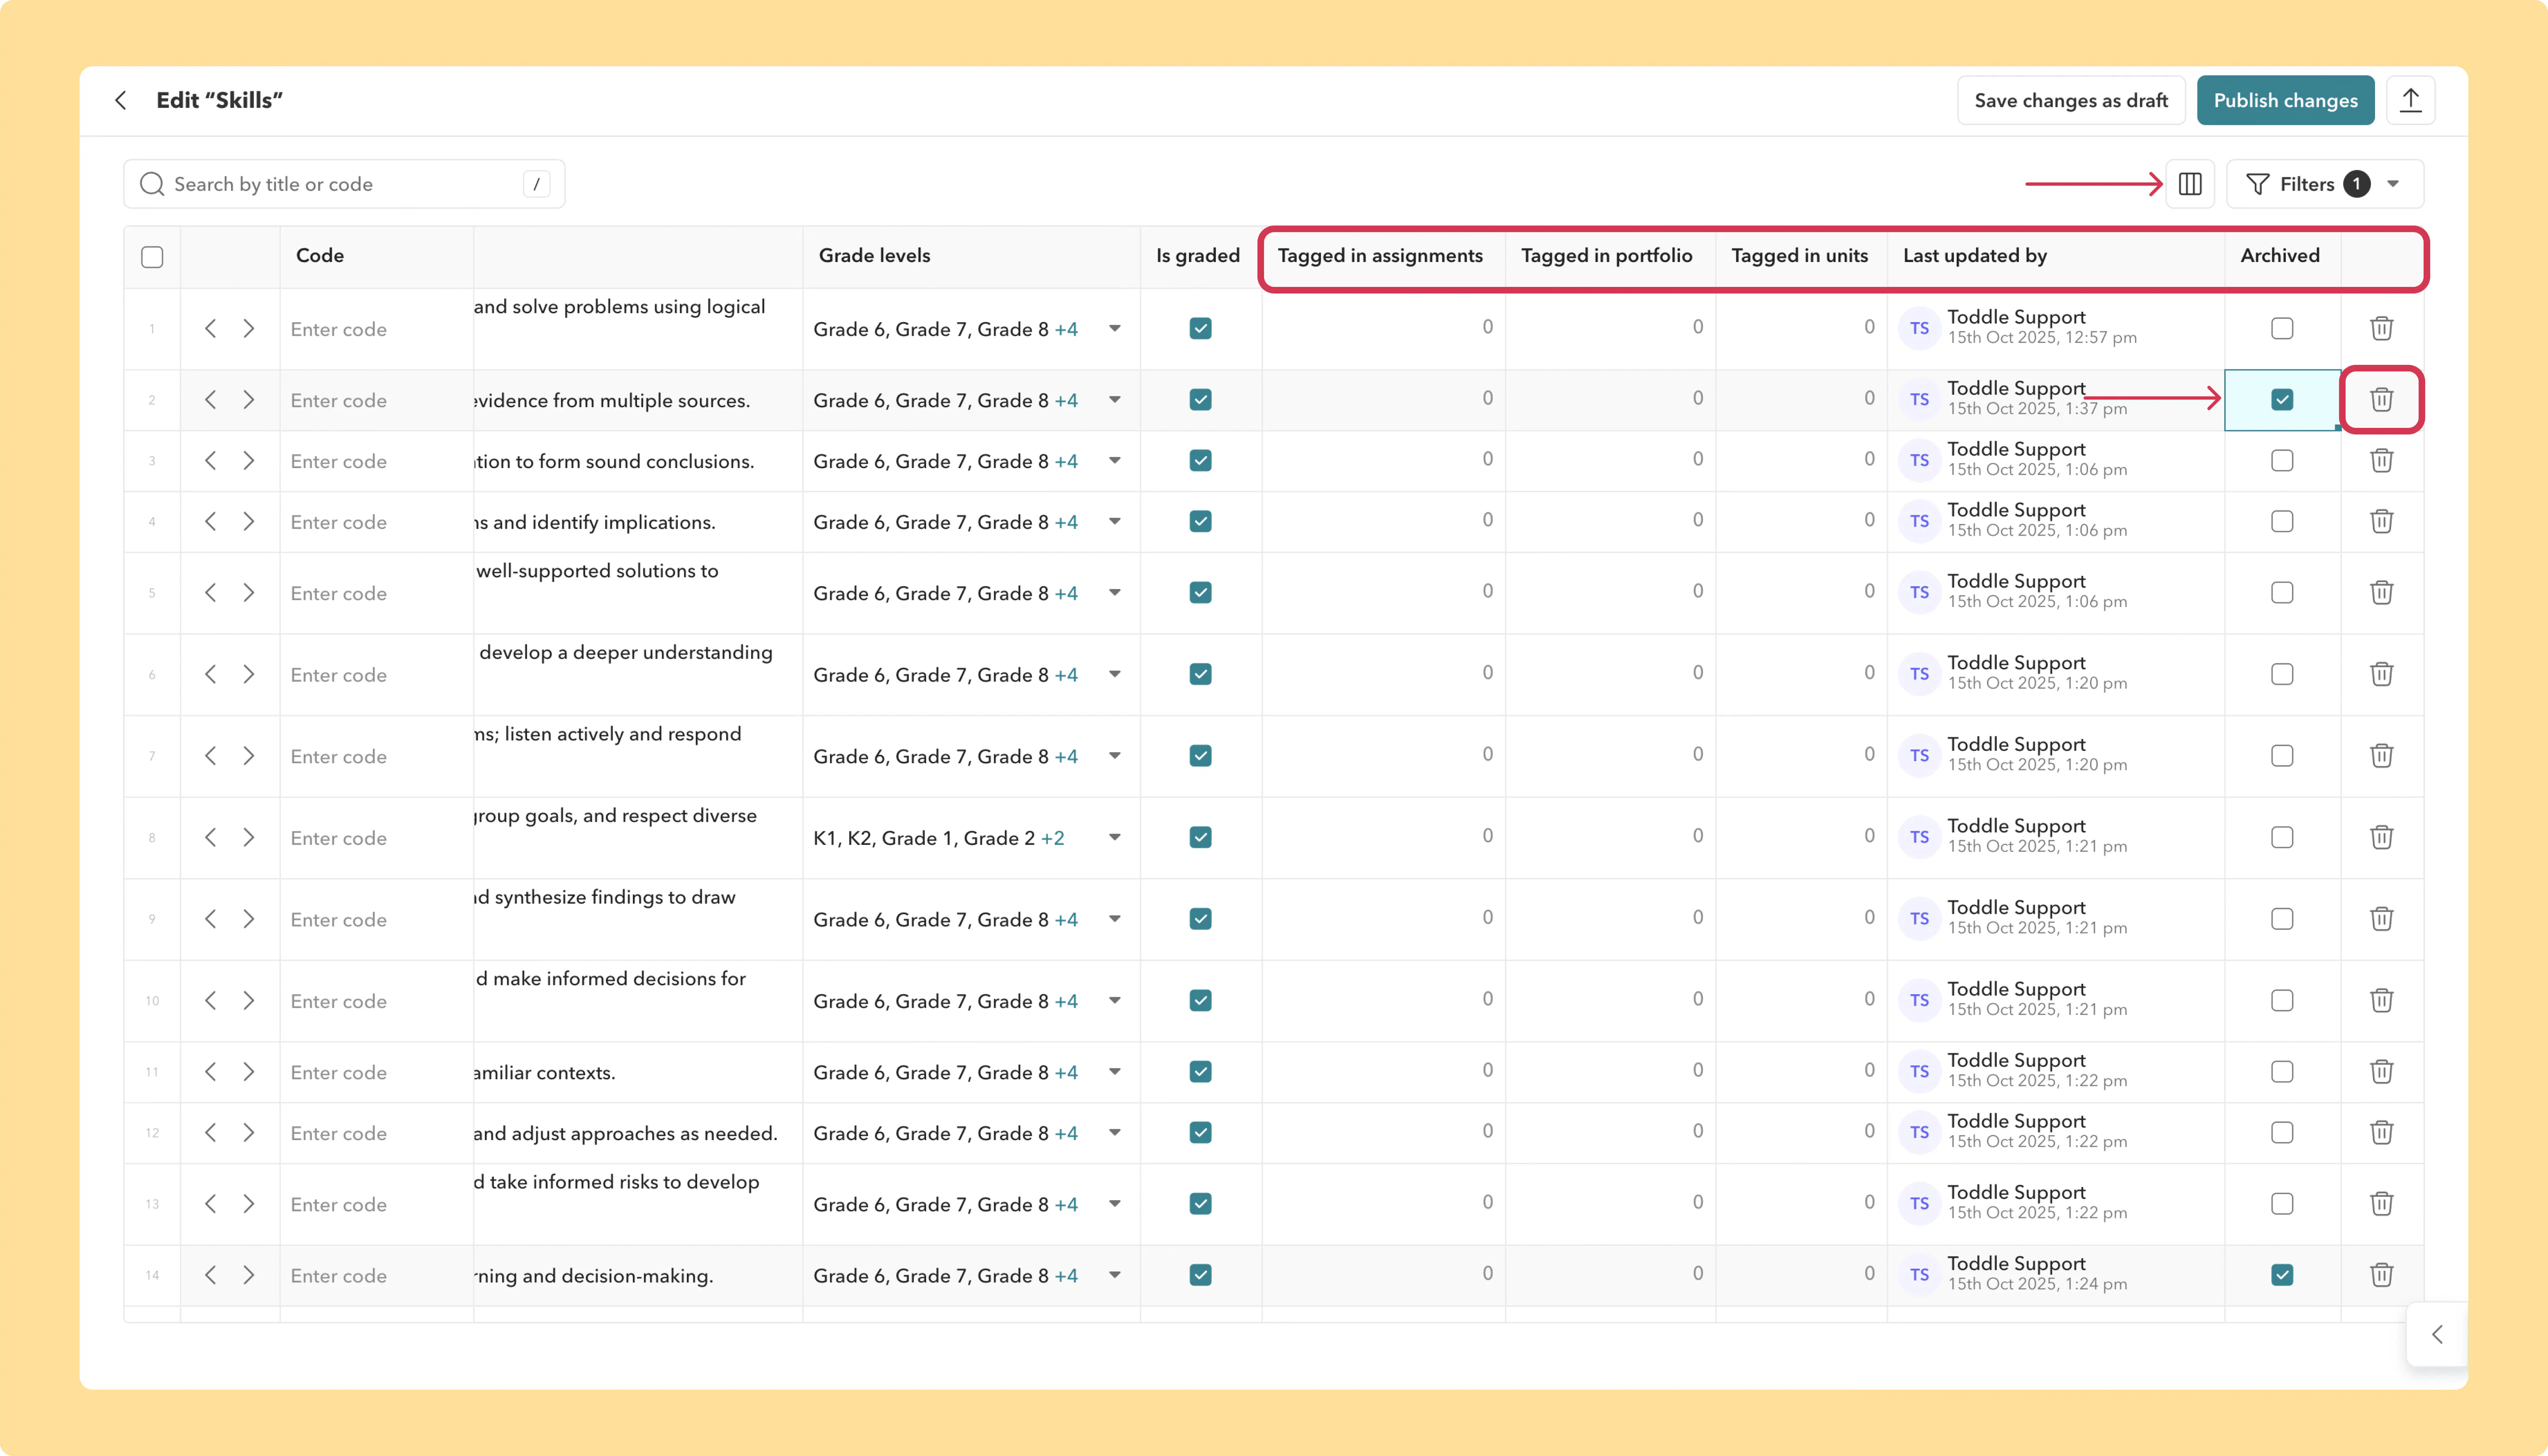Outdent row 1 with left arrow
This screenshot has height=1456, width=2548.
click(x=210, y=328)
